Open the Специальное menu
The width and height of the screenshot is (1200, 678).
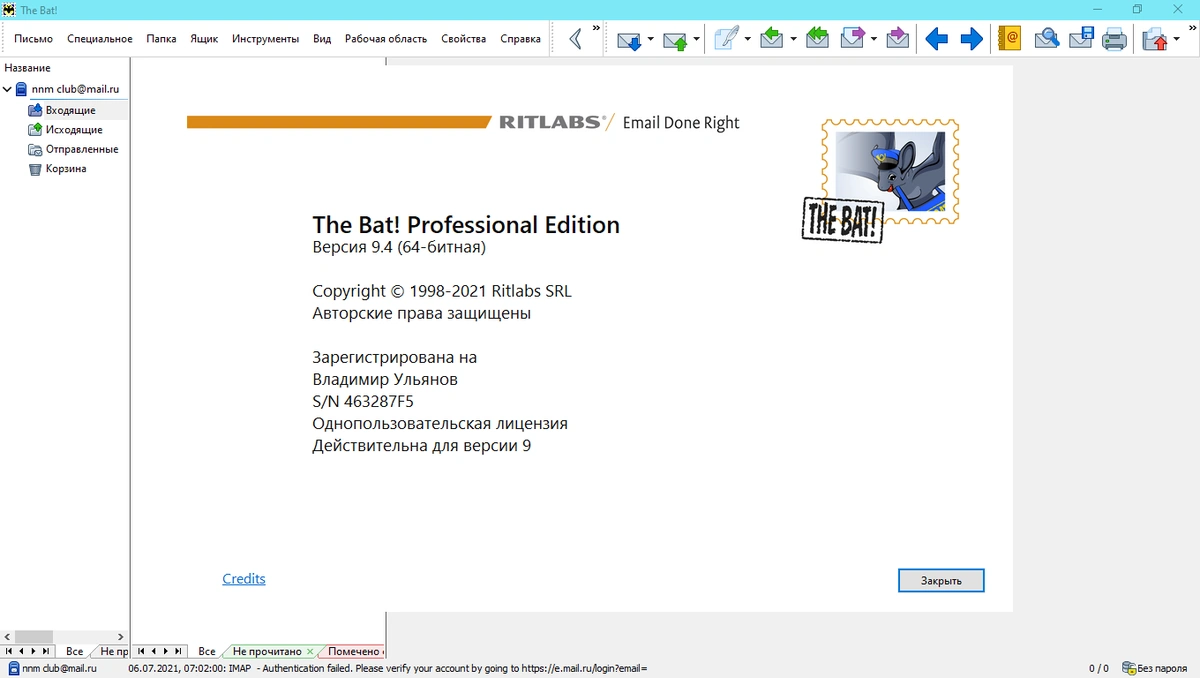pos(100,39)
